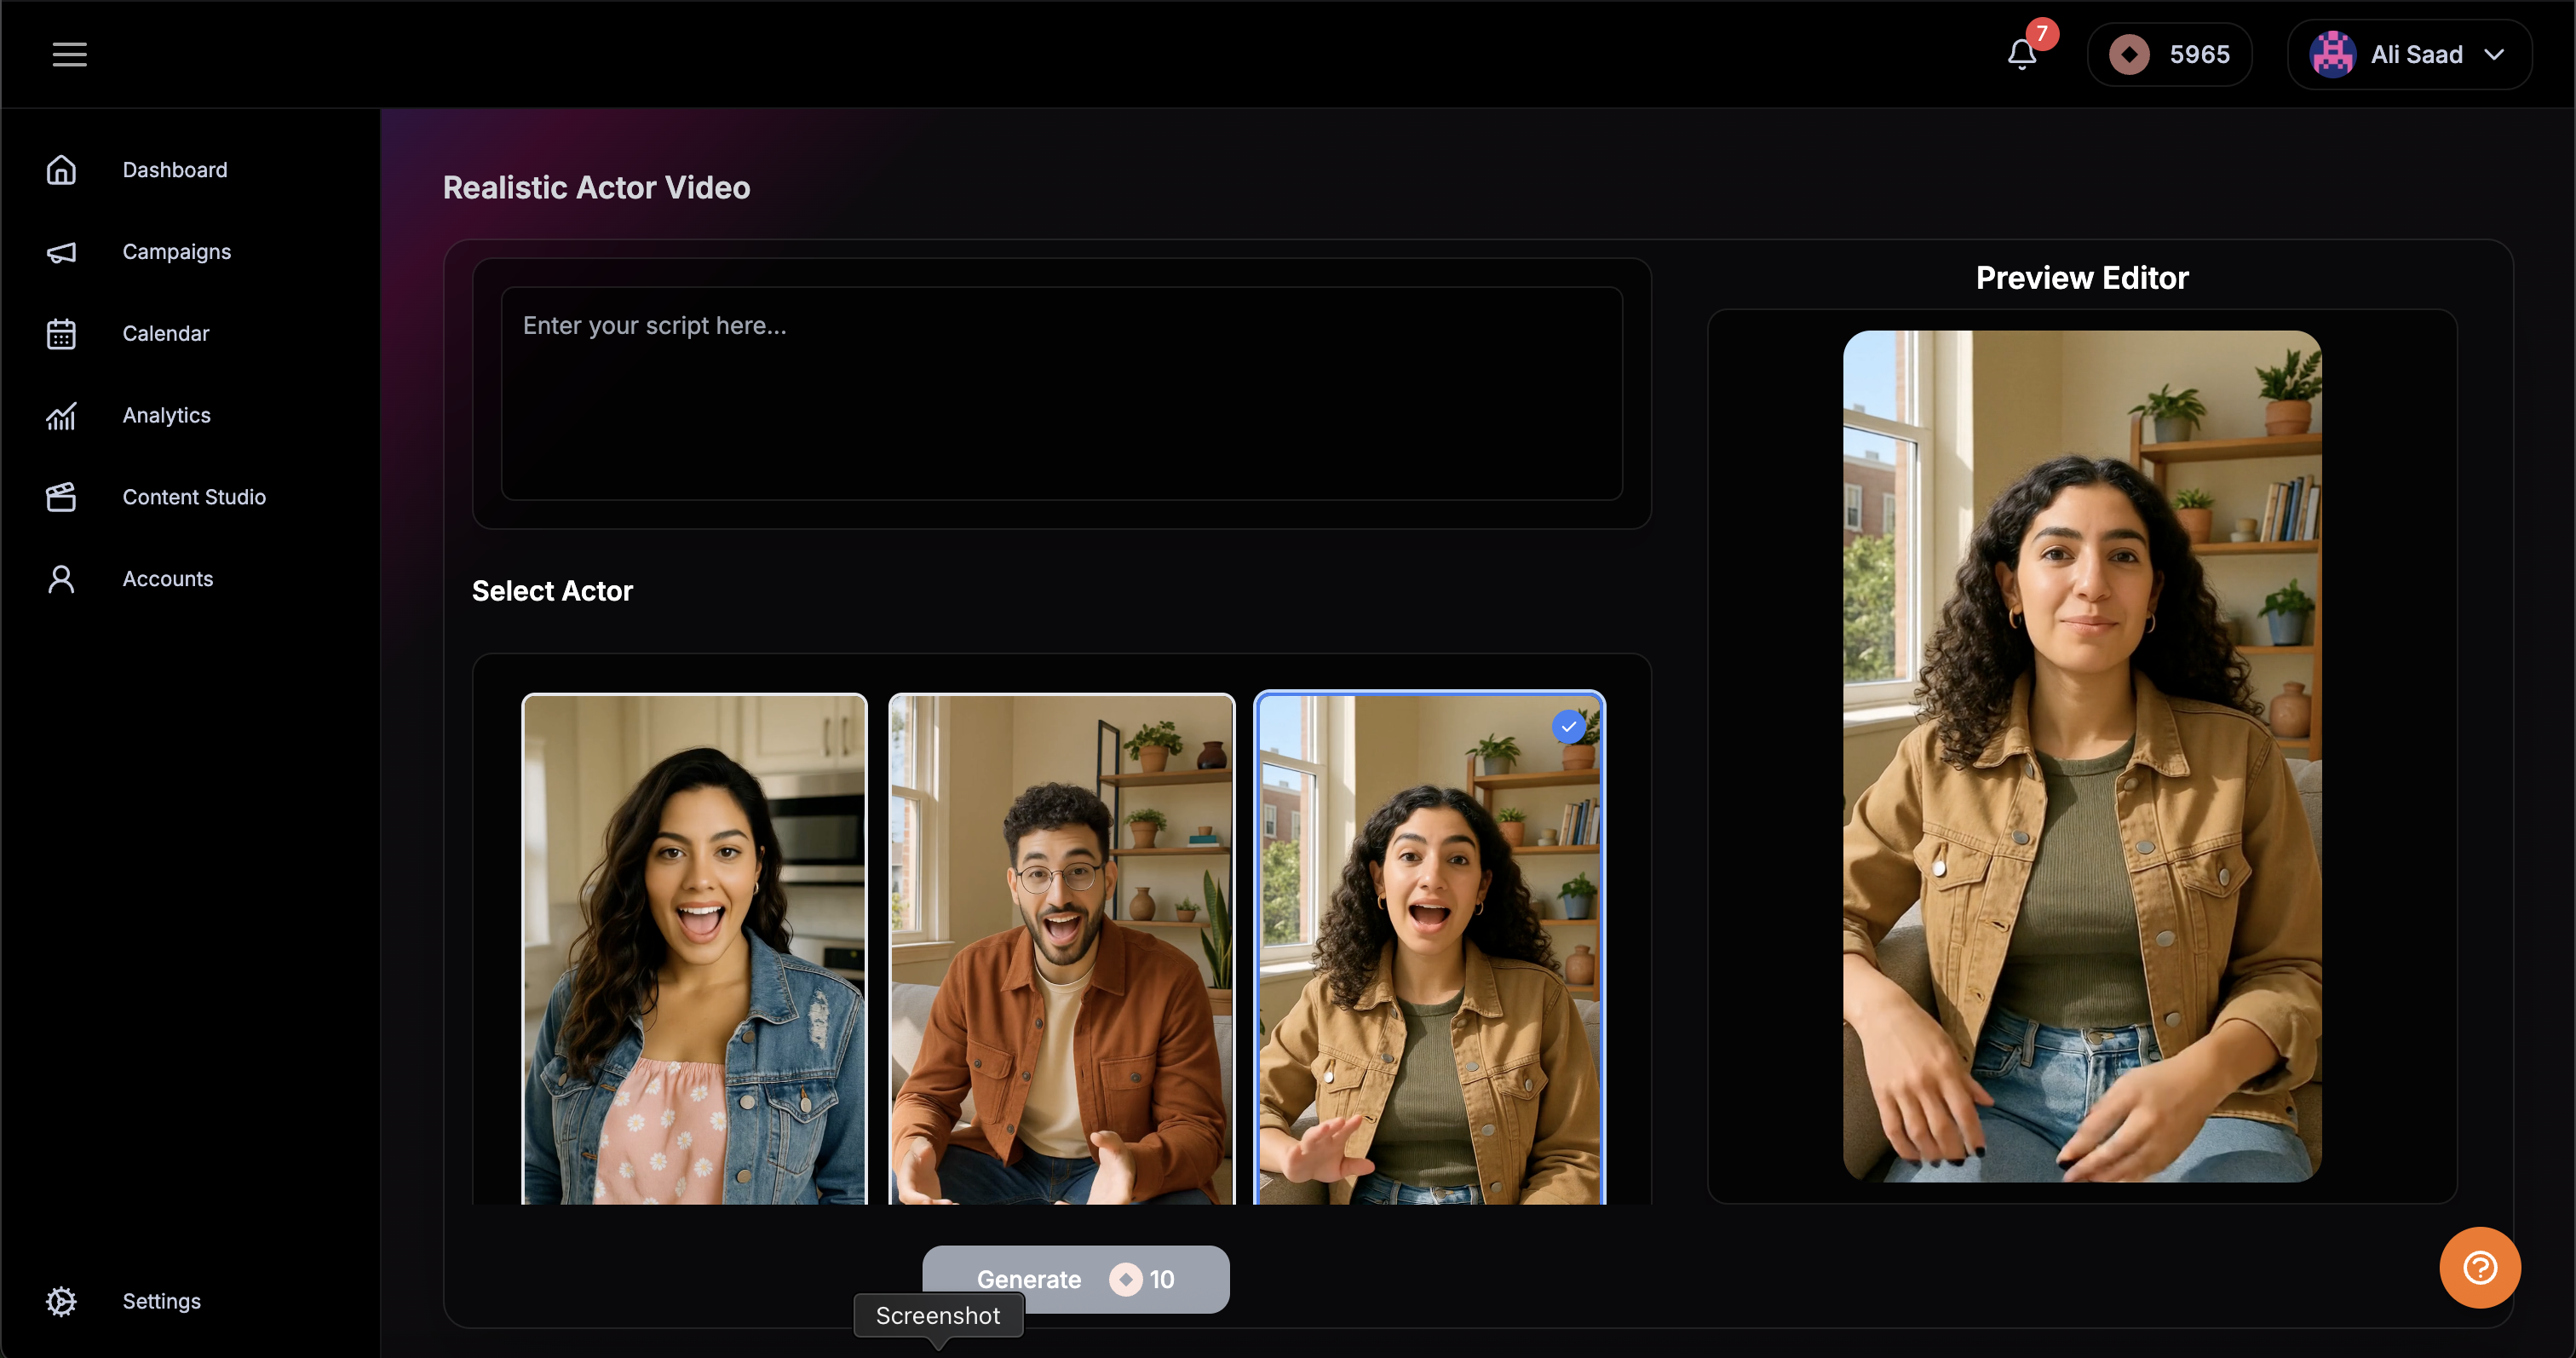Open the Campaigns section
The width and height of the screenshot is (2576, 1358).
pos(177,252)
